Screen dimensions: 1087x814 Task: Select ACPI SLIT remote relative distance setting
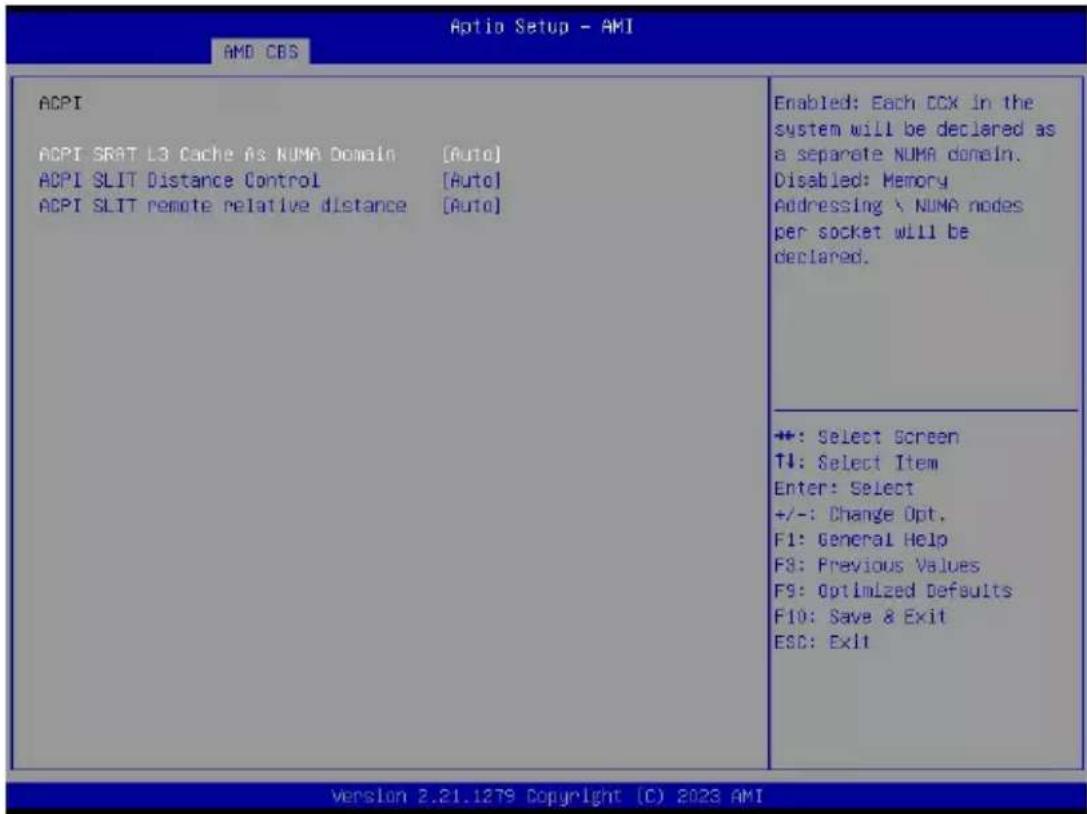pos(223,206)
